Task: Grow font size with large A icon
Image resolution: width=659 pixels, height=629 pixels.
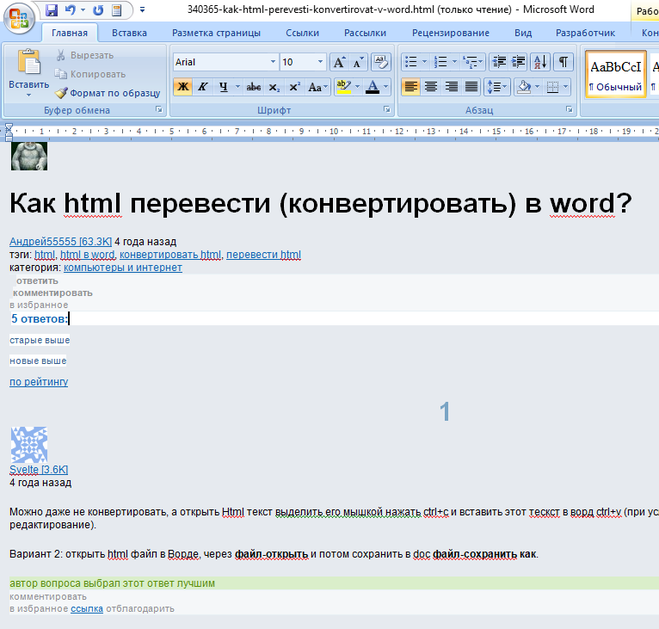Action: (339, 62)
